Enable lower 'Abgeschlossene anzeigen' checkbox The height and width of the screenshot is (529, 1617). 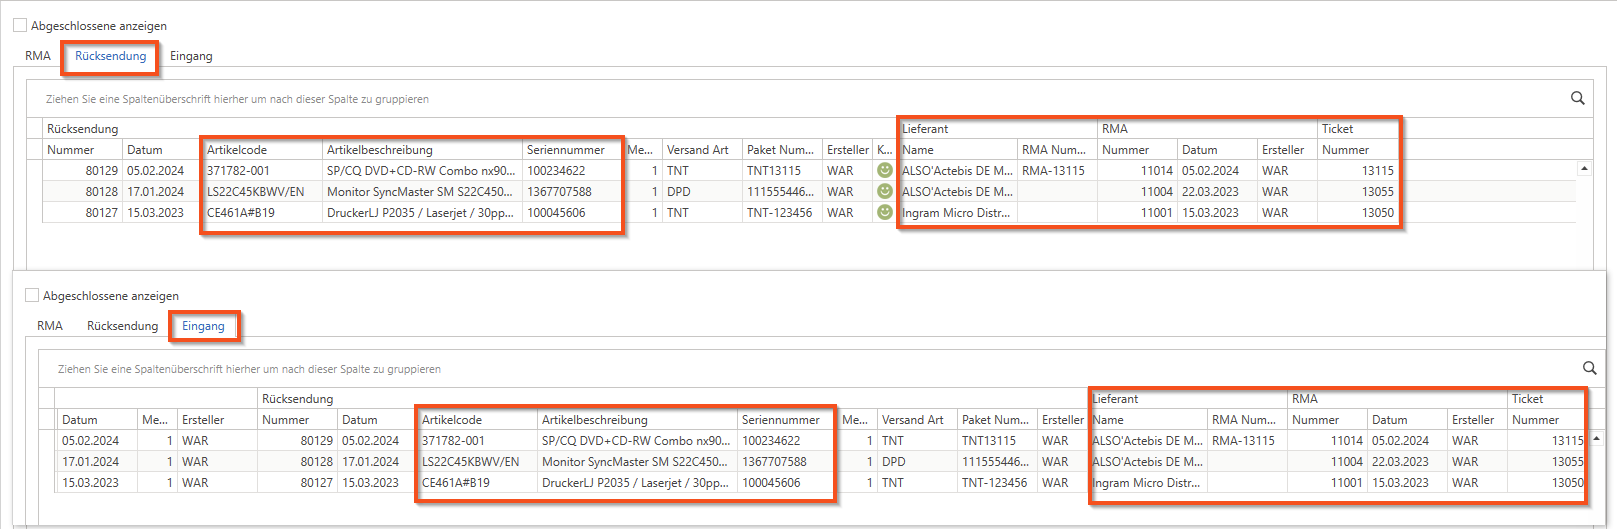32,296
